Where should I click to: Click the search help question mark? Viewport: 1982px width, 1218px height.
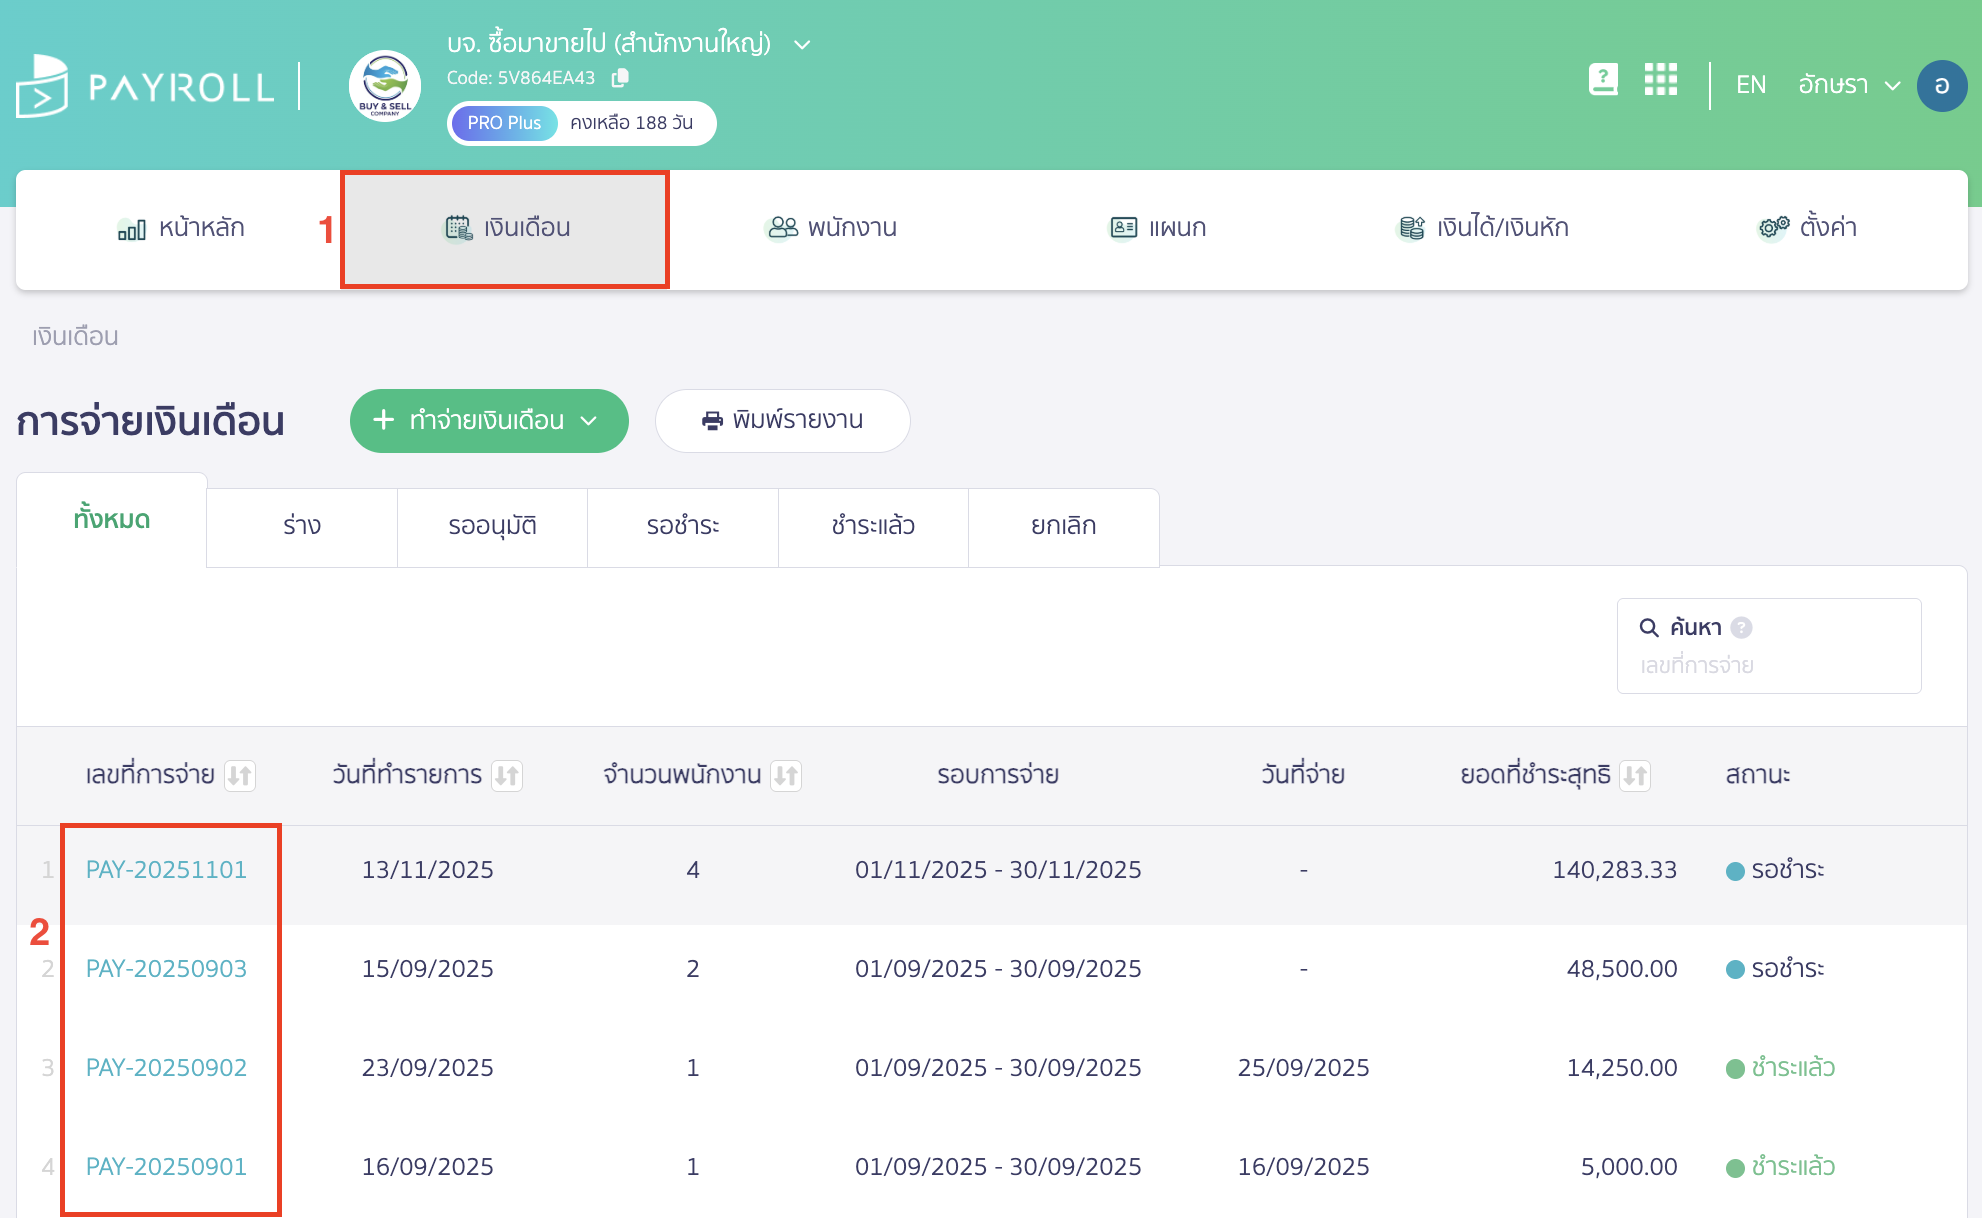click(x=1741, y=627)
